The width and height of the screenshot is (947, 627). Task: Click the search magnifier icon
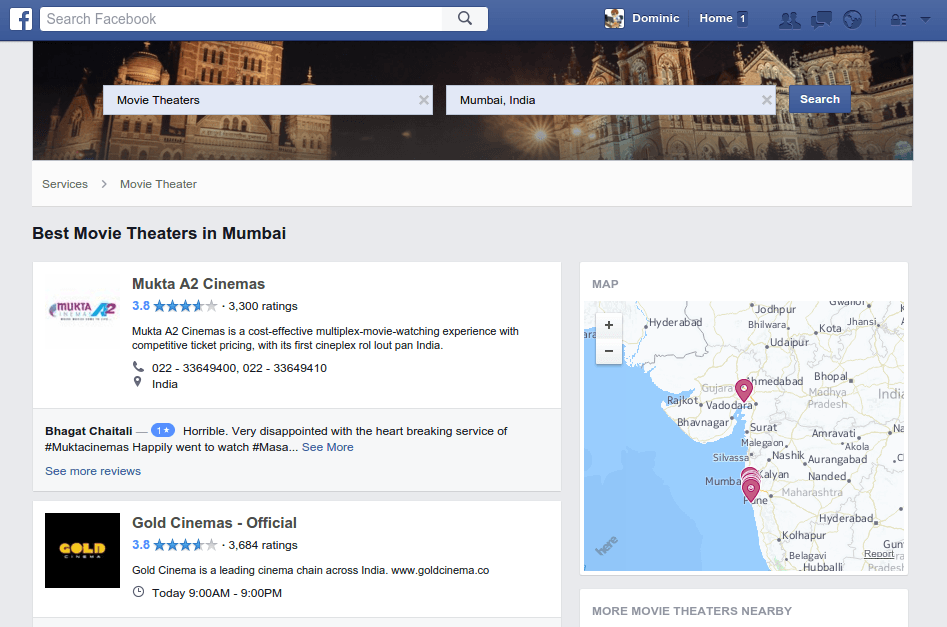coord(463,18)
